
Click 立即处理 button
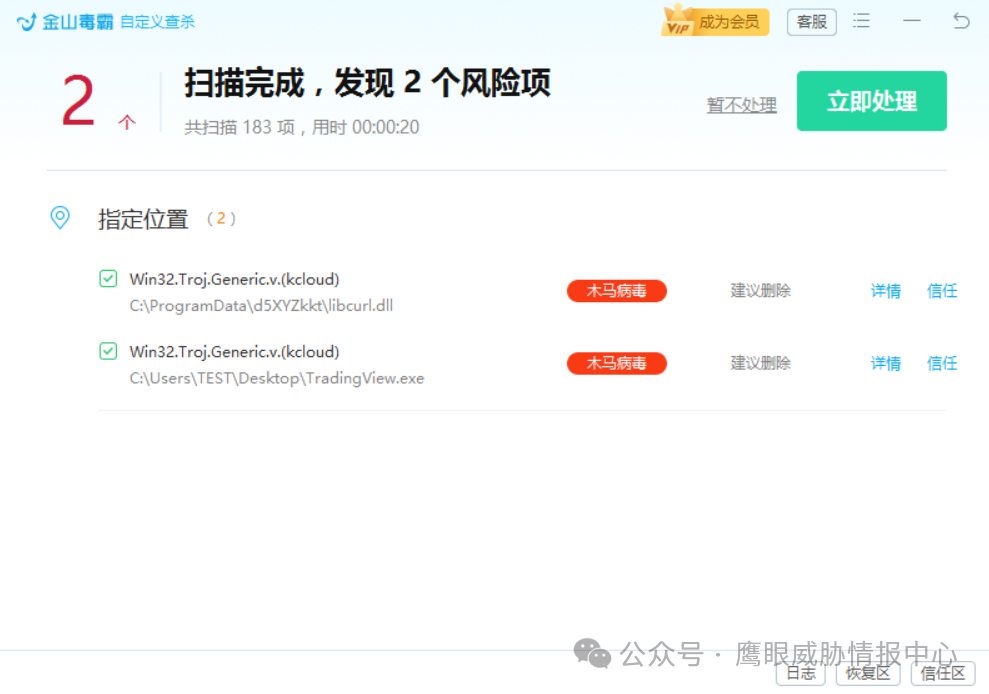871,101
